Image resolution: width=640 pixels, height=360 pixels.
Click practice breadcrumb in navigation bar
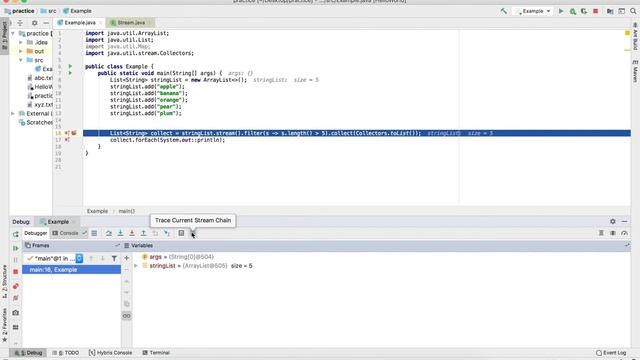[x=19, y=11]
